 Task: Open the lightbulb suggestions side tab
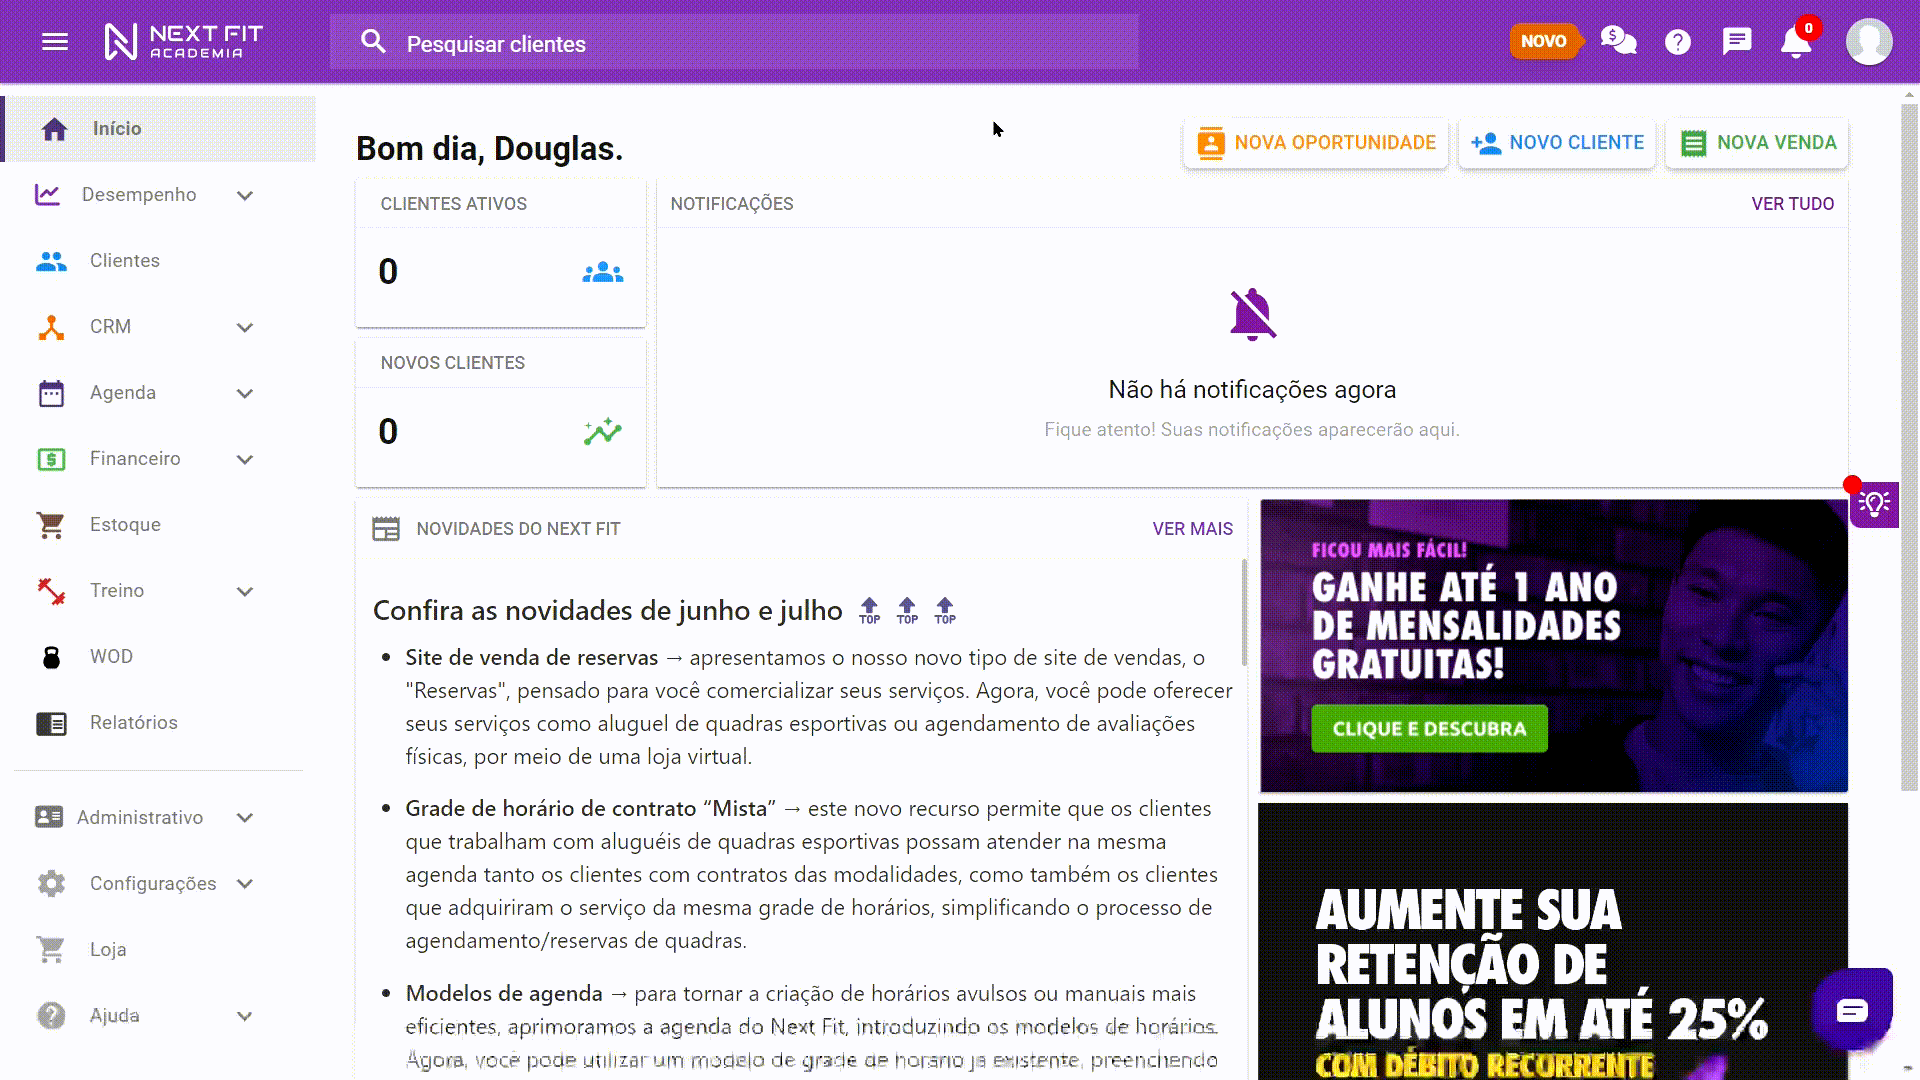1874,503
